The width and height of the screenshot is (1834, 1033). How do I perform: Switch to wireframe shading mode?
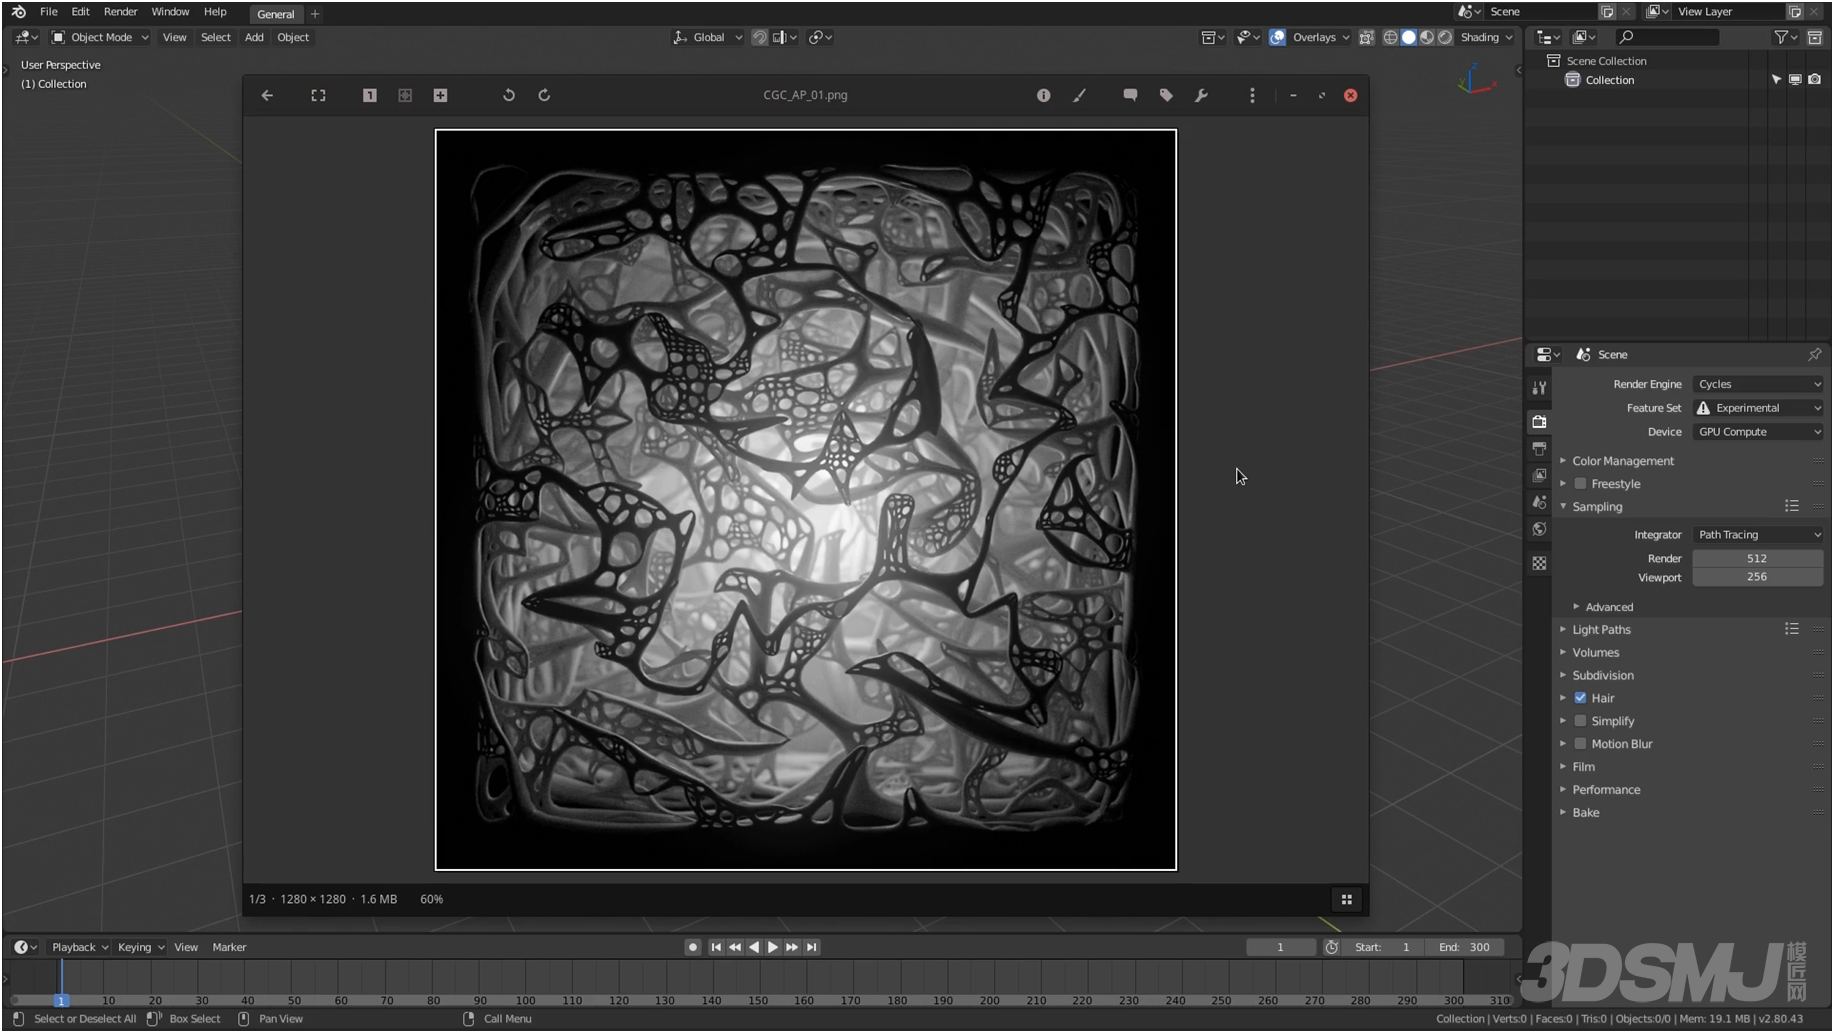tap(1390, 38)
